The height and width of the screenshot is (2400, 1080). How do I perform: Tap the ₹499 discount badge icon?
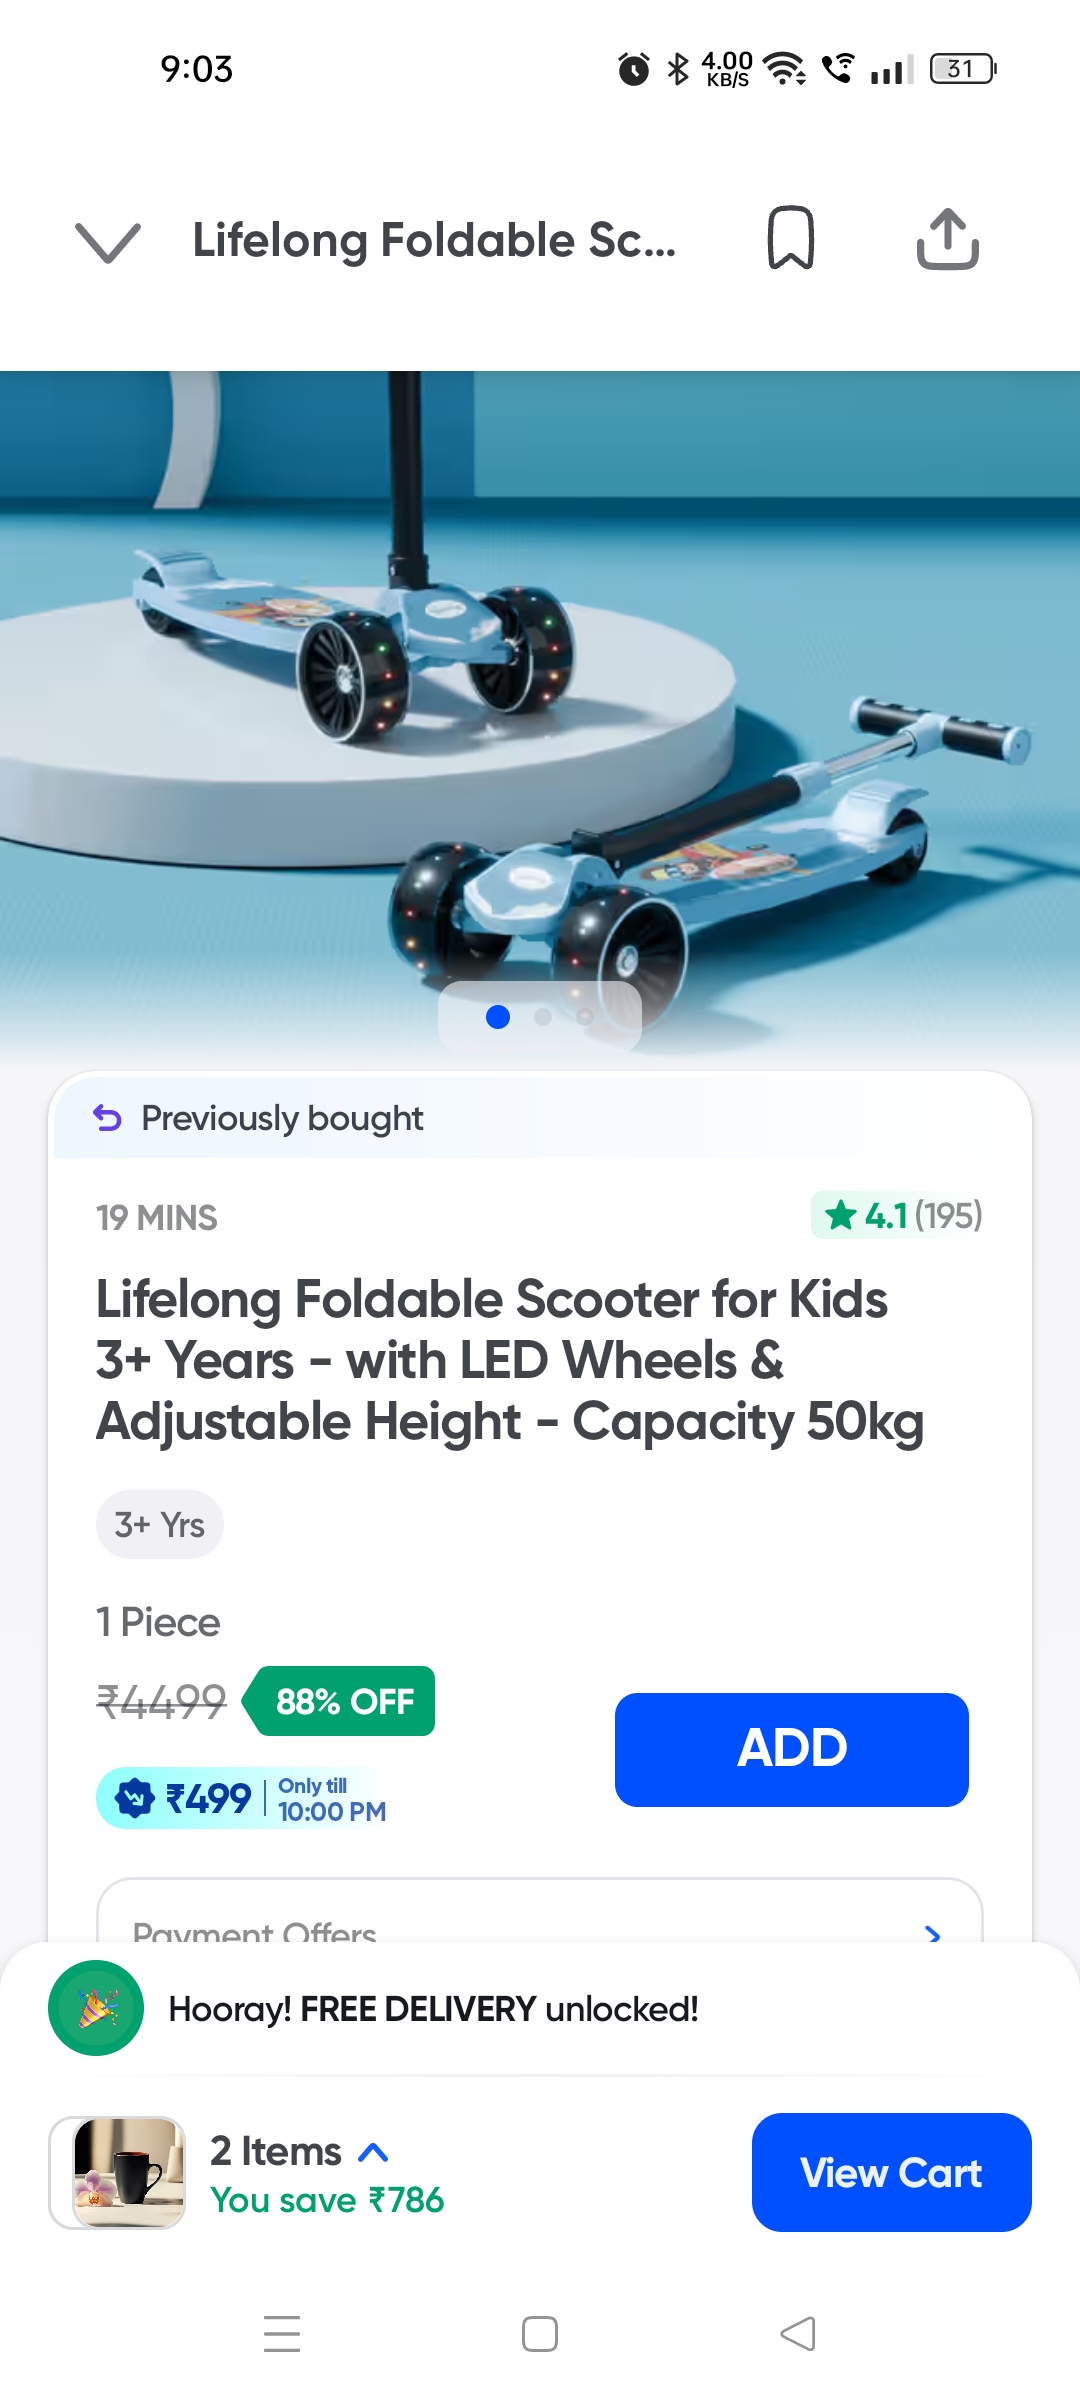point(135,1798)
